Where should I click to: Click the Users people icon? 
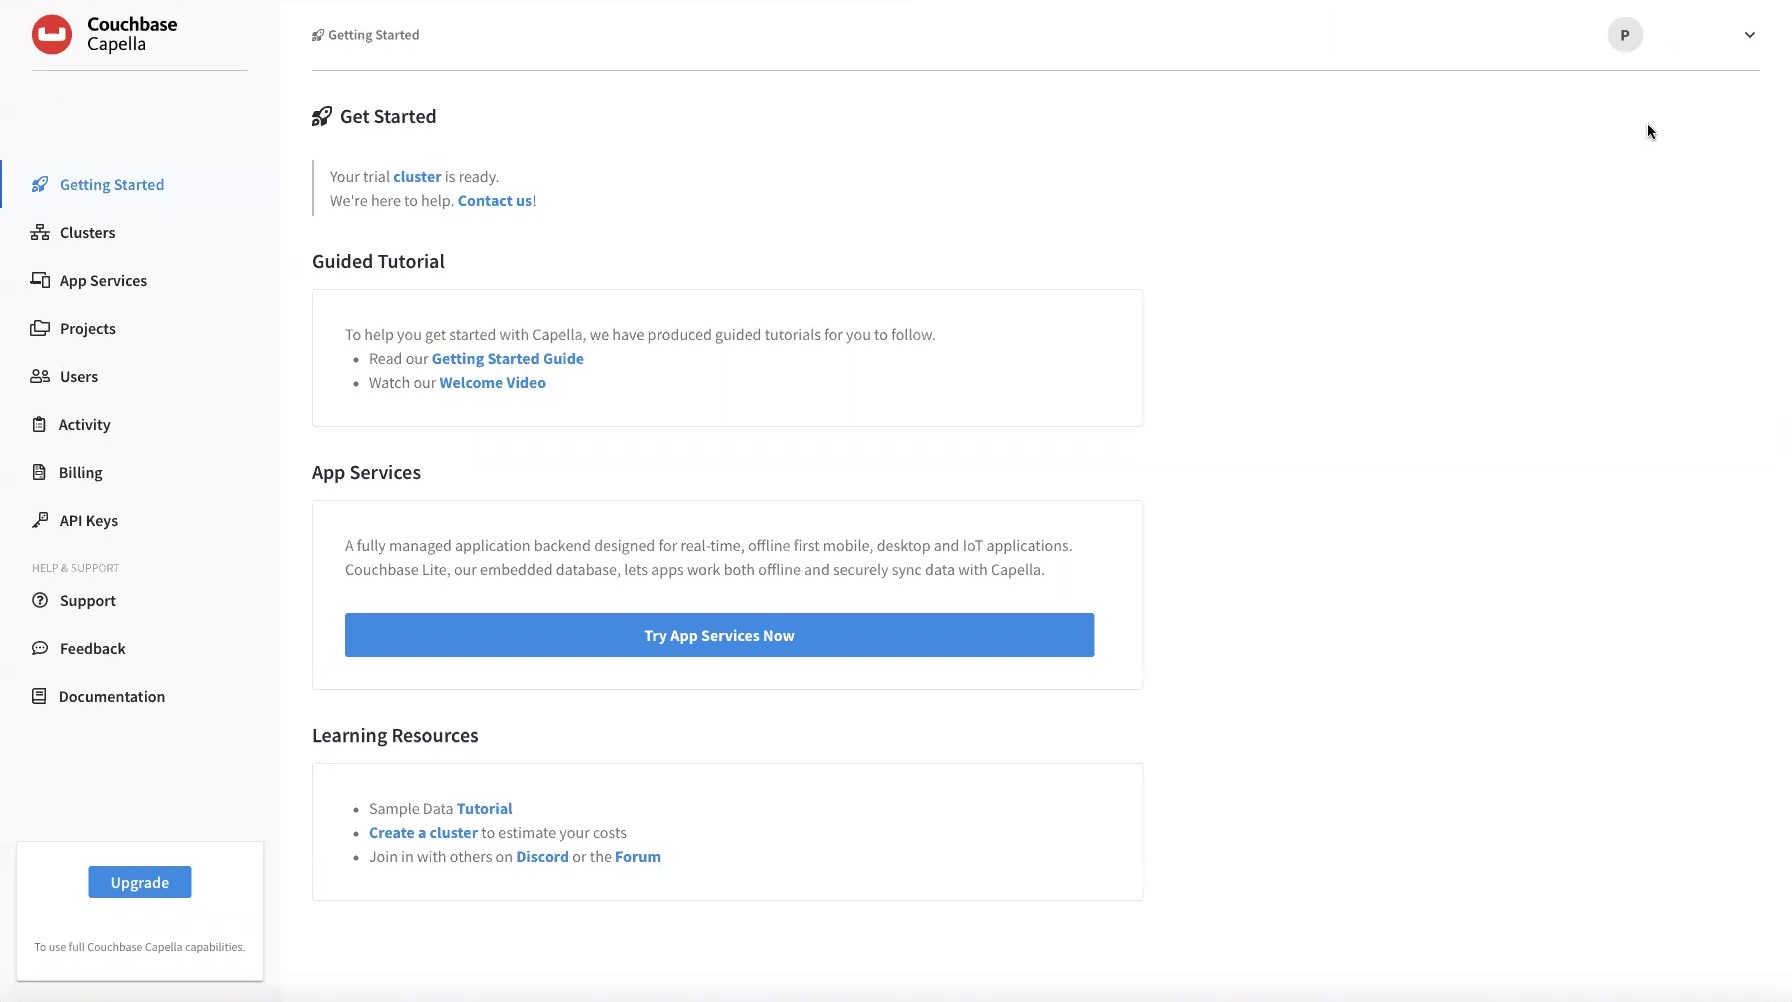point(40,377)
